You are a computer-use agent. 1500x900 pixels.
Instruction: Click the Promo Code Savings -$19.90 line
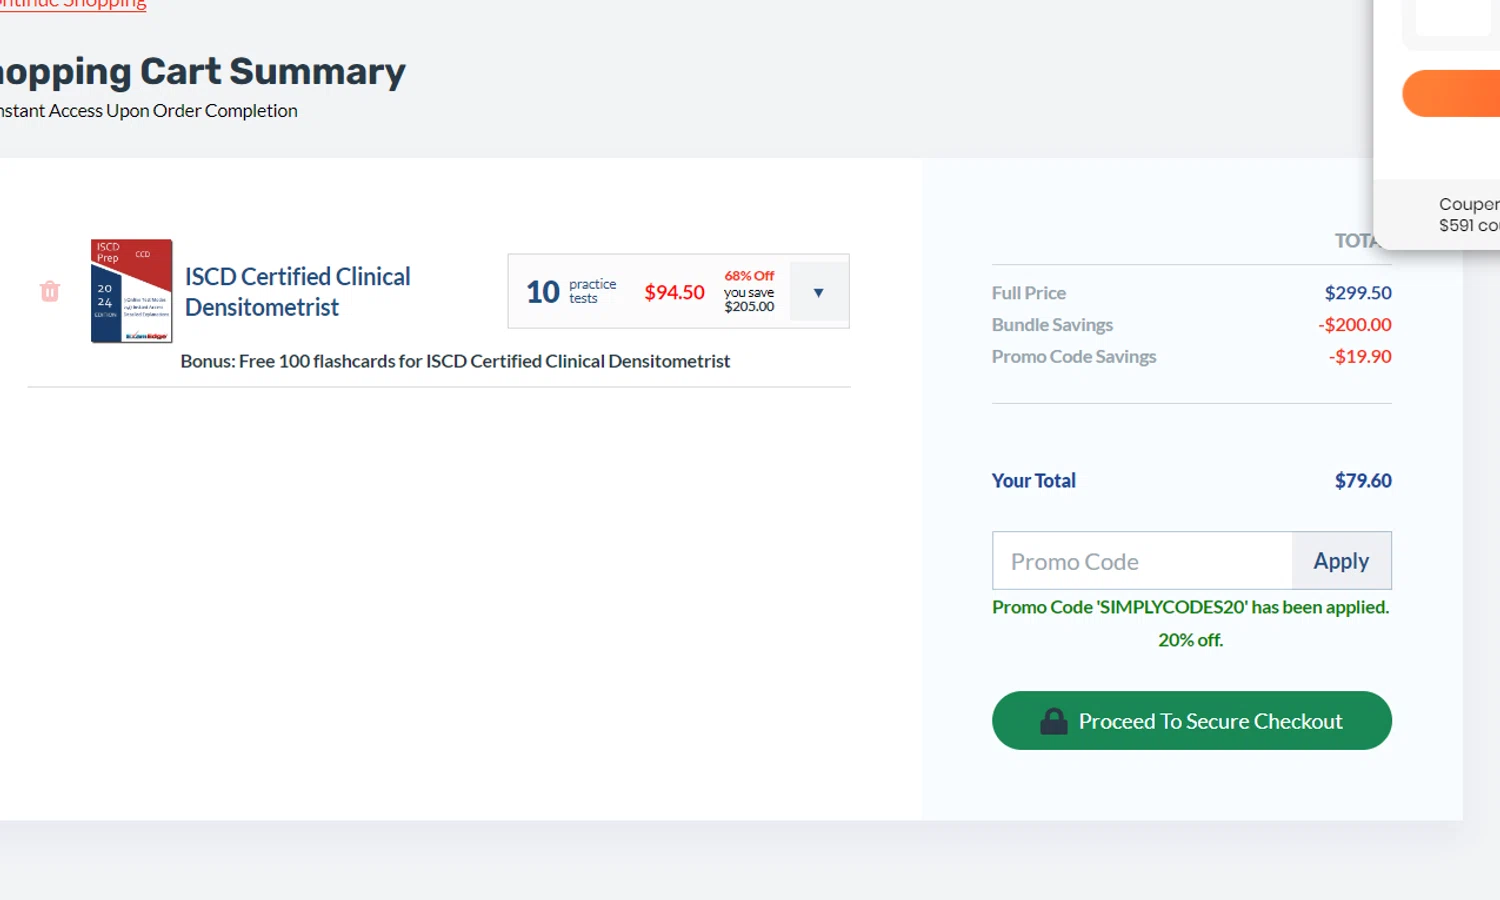click(x=1359, y=357)
